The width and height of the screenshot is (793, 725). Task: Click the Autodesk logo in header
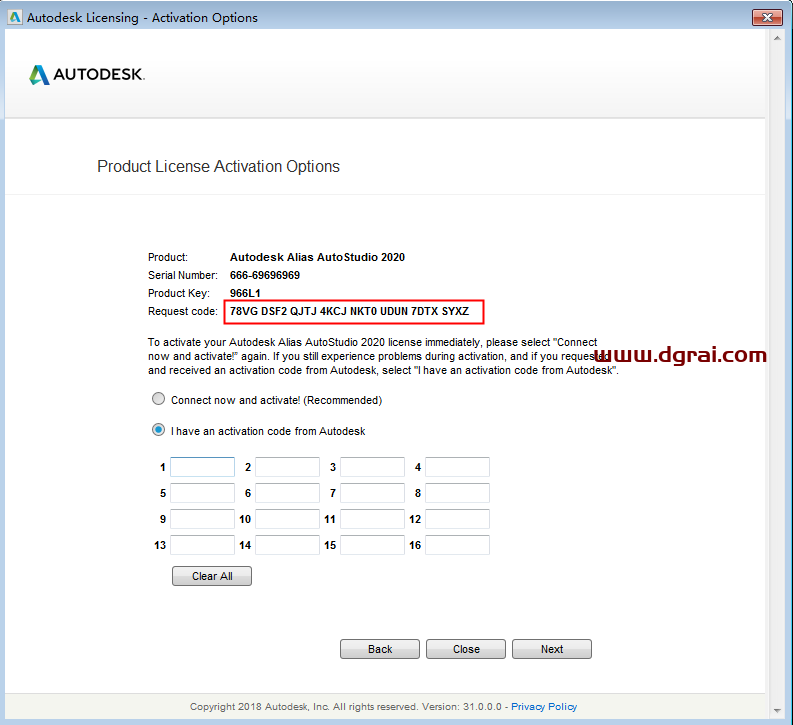(x=87, y=75)
